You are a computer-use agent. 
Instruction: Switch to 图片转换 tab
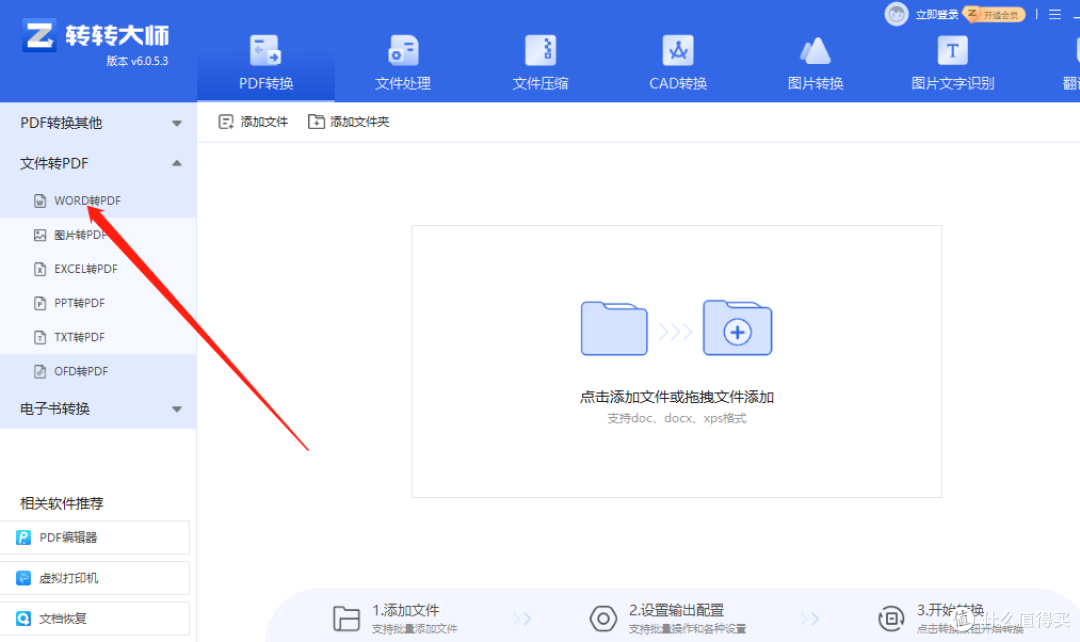(x=816, y=63)
